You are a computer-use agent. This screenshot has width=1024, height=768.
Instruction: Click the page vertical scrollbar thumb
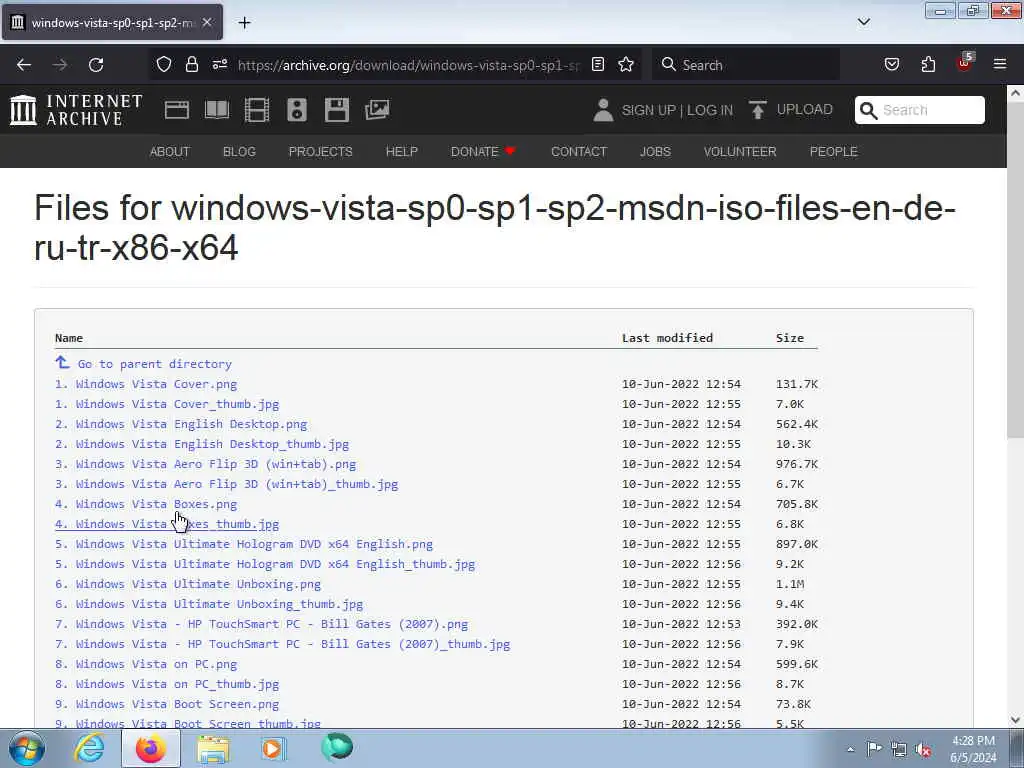[x=1015, y=271]
